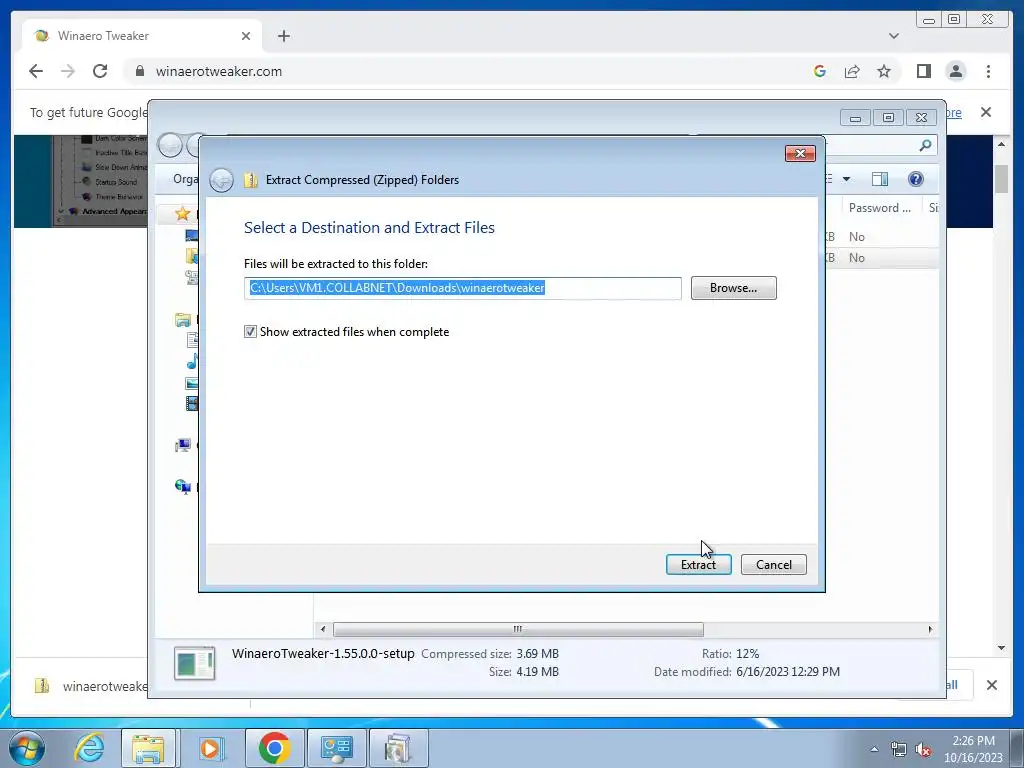The width and height of the screenshot is (1024, 768).
Task: Click the WinaeroTweaker setup file thumbnail
Action: pos(195,664)
